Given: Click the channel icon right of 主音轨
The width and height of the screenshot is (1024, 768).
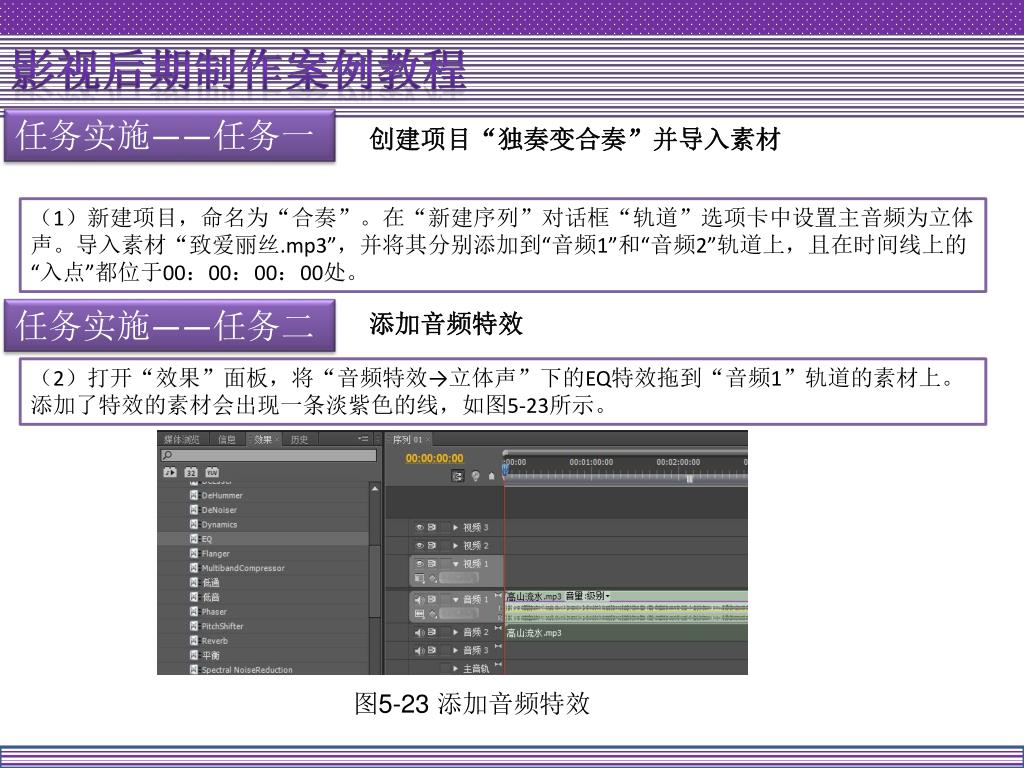Looking at the screenshot, I should pos(498,665).
